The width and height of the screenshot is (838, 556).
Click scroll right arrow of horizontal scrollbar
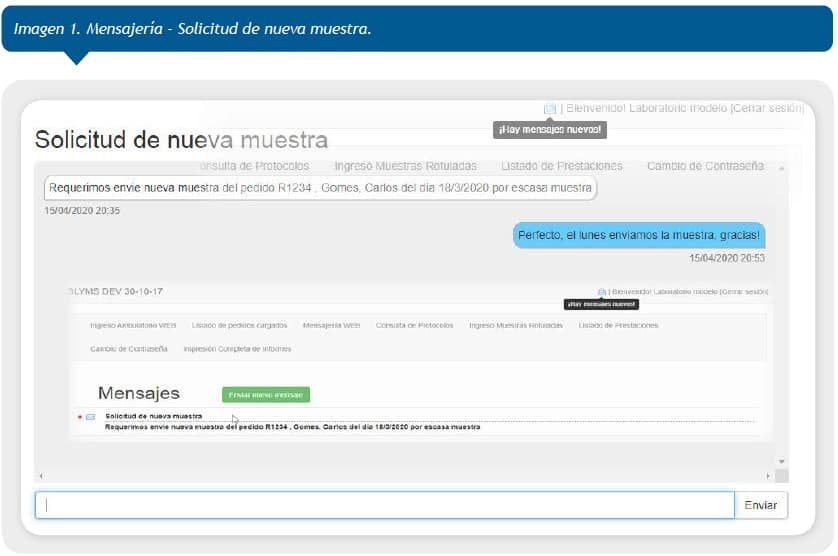click(x=768, y=476)
